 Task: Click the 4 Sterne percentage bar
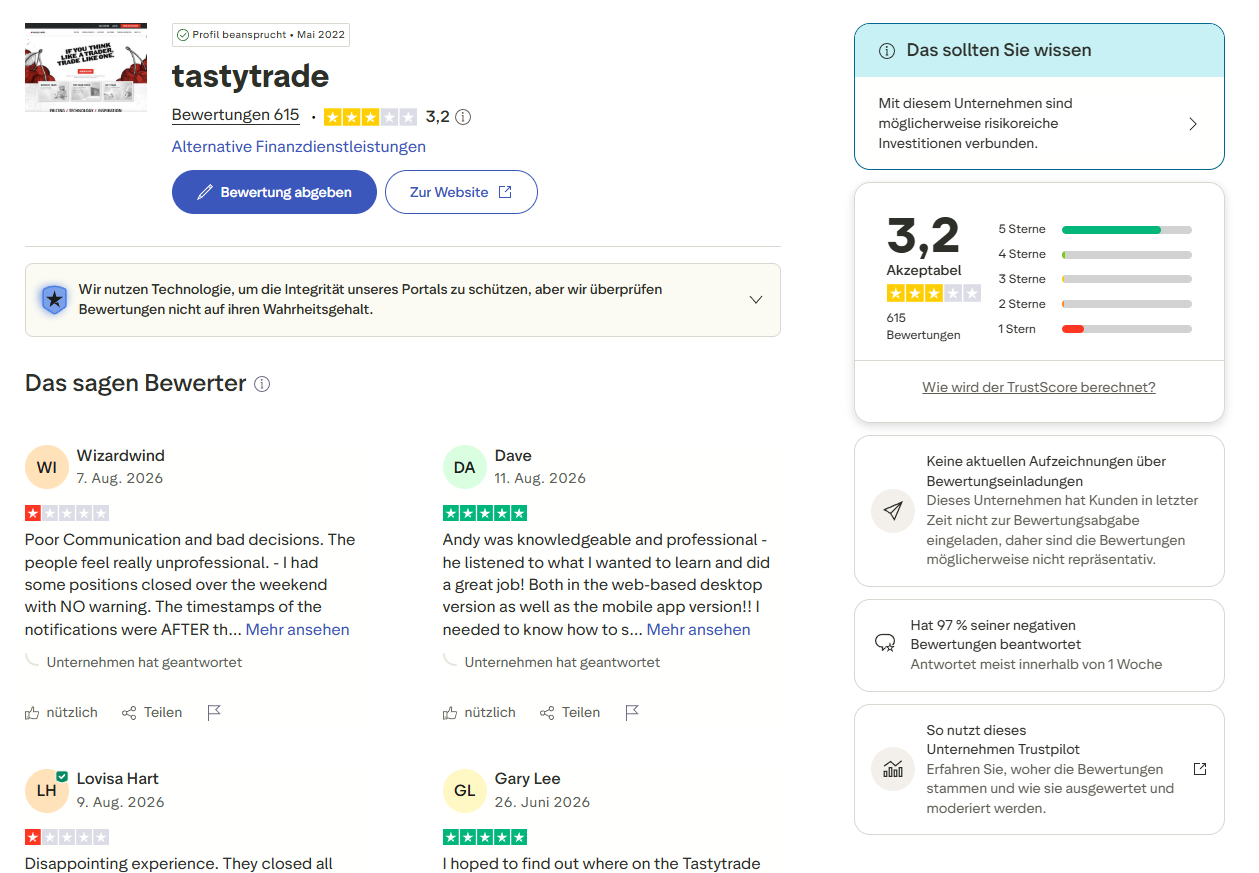1127,254
